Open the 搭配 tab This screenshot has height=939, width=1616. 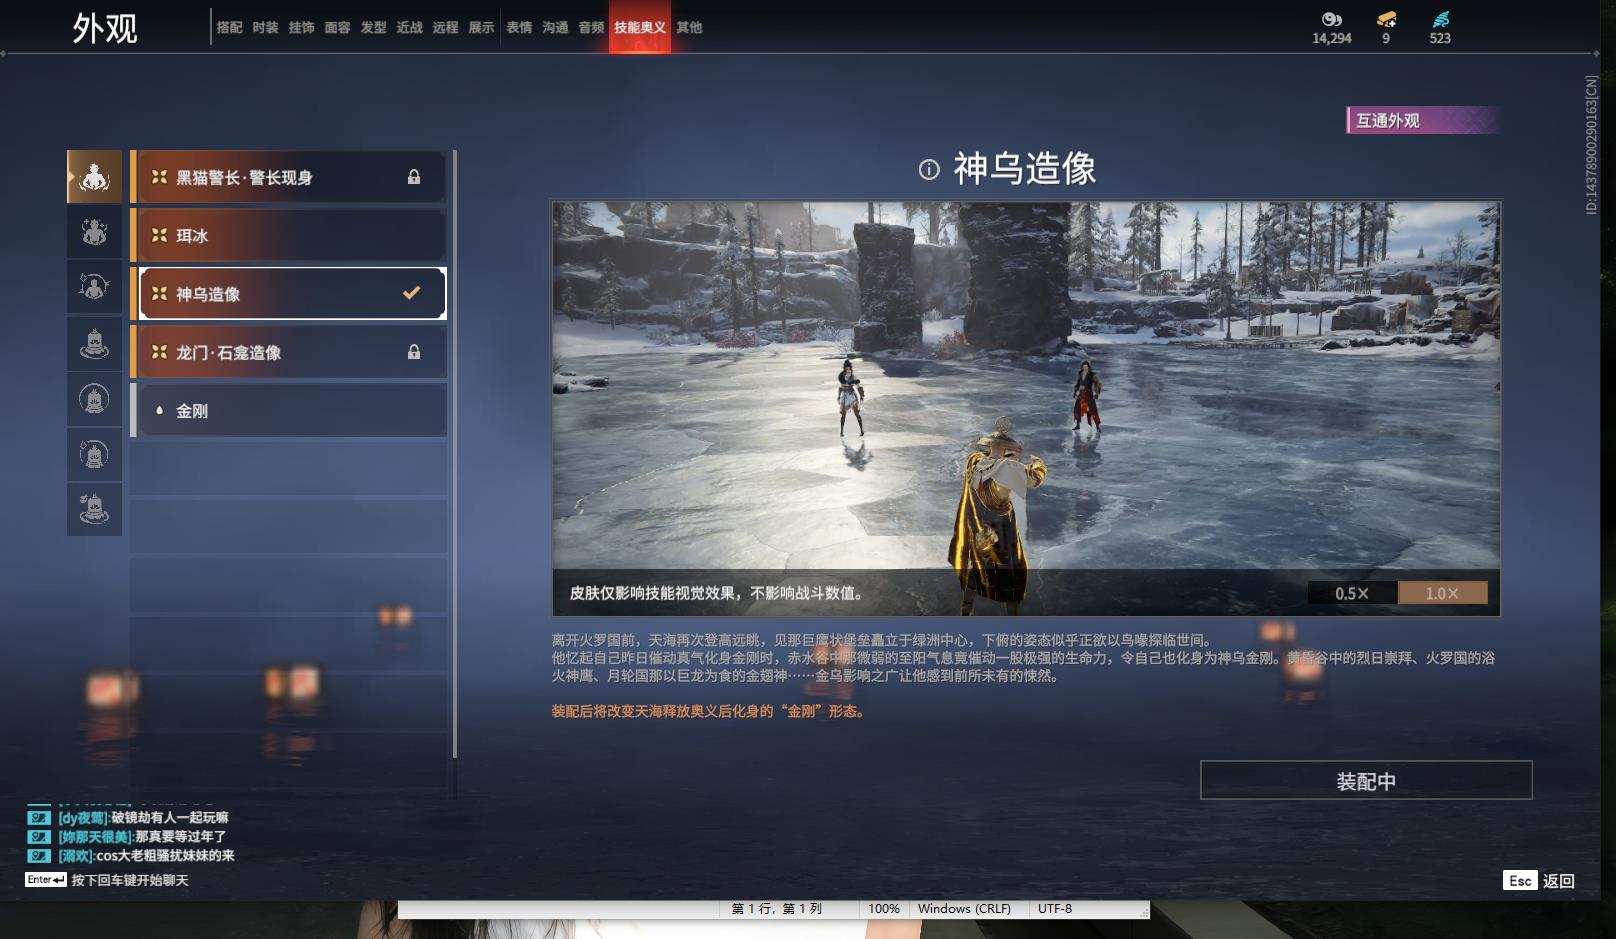click(x=229, y=27)
